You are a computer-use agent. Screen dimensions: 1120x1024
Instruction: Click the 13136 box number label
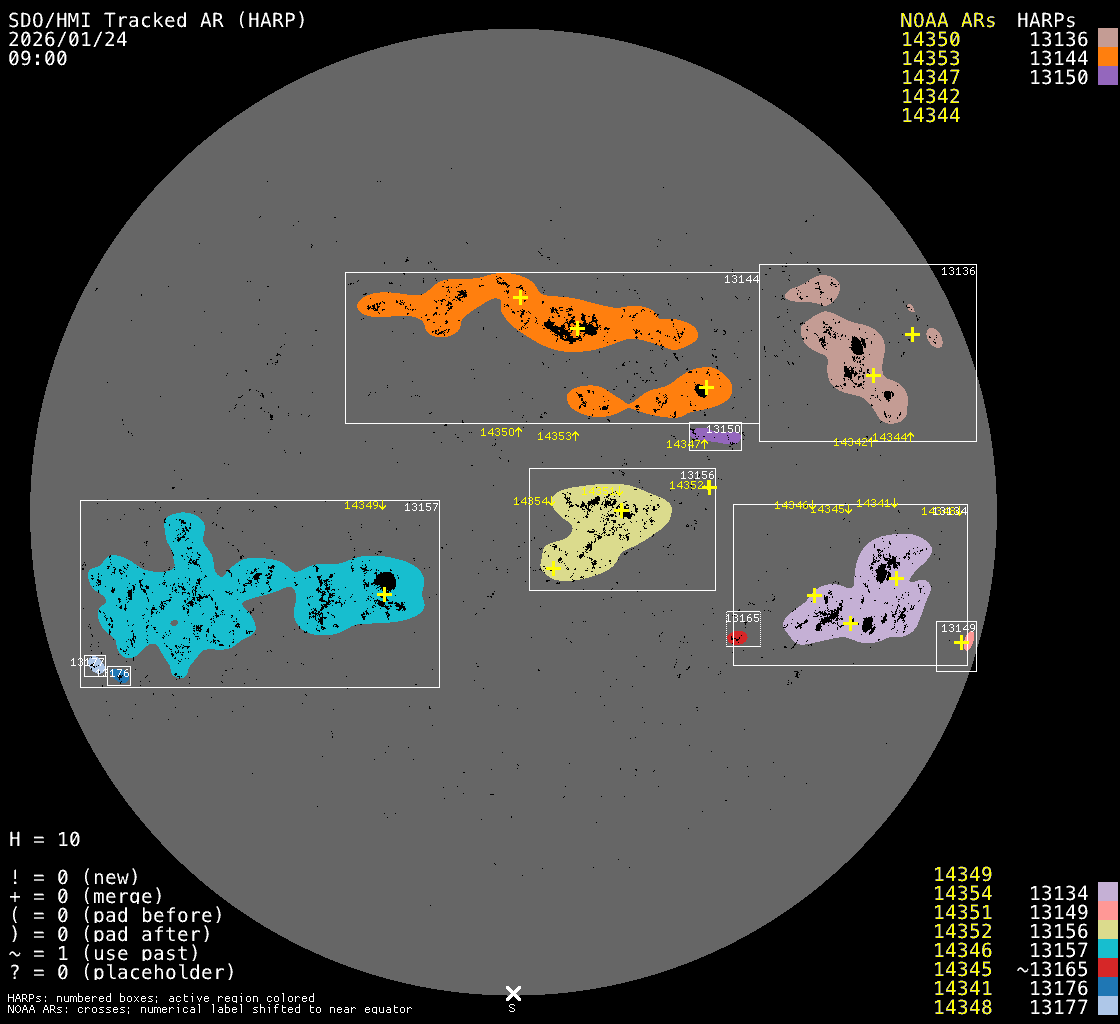pos(957,271)
